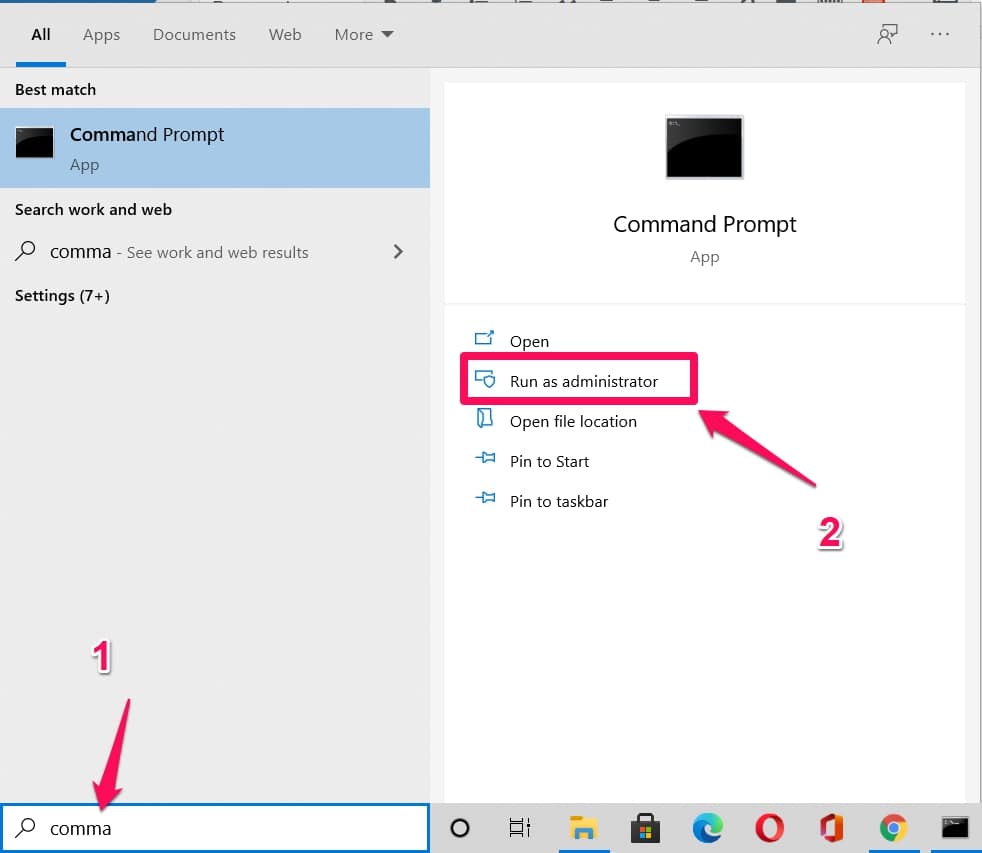The width and height of the screenshot is (982, 853).
Task: Launch Google Chrome from taskbar
Action: click(893, 828)
